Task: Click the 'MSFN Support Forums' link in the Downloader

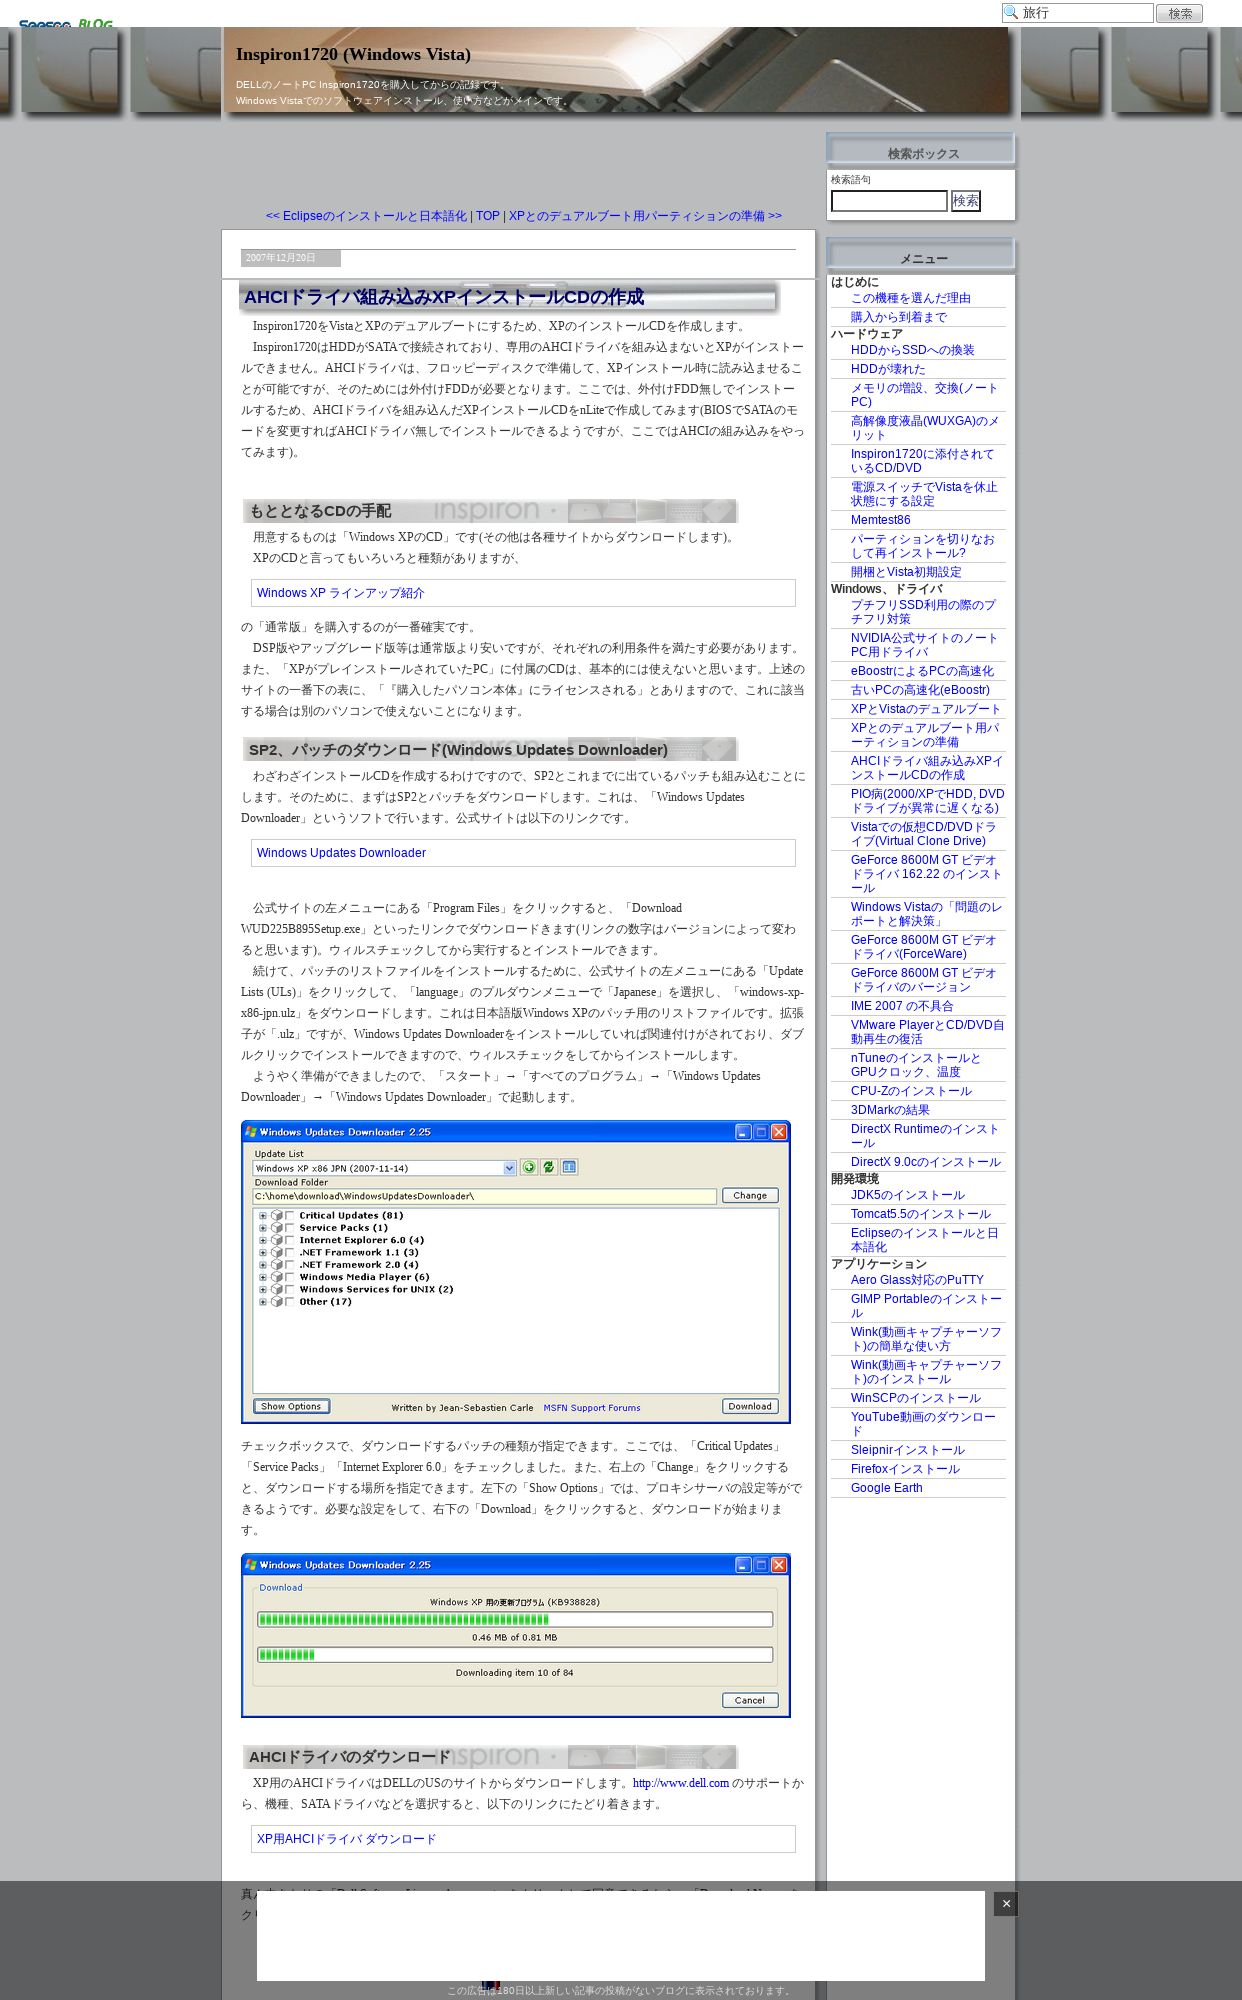Action: coord(592,1408)
